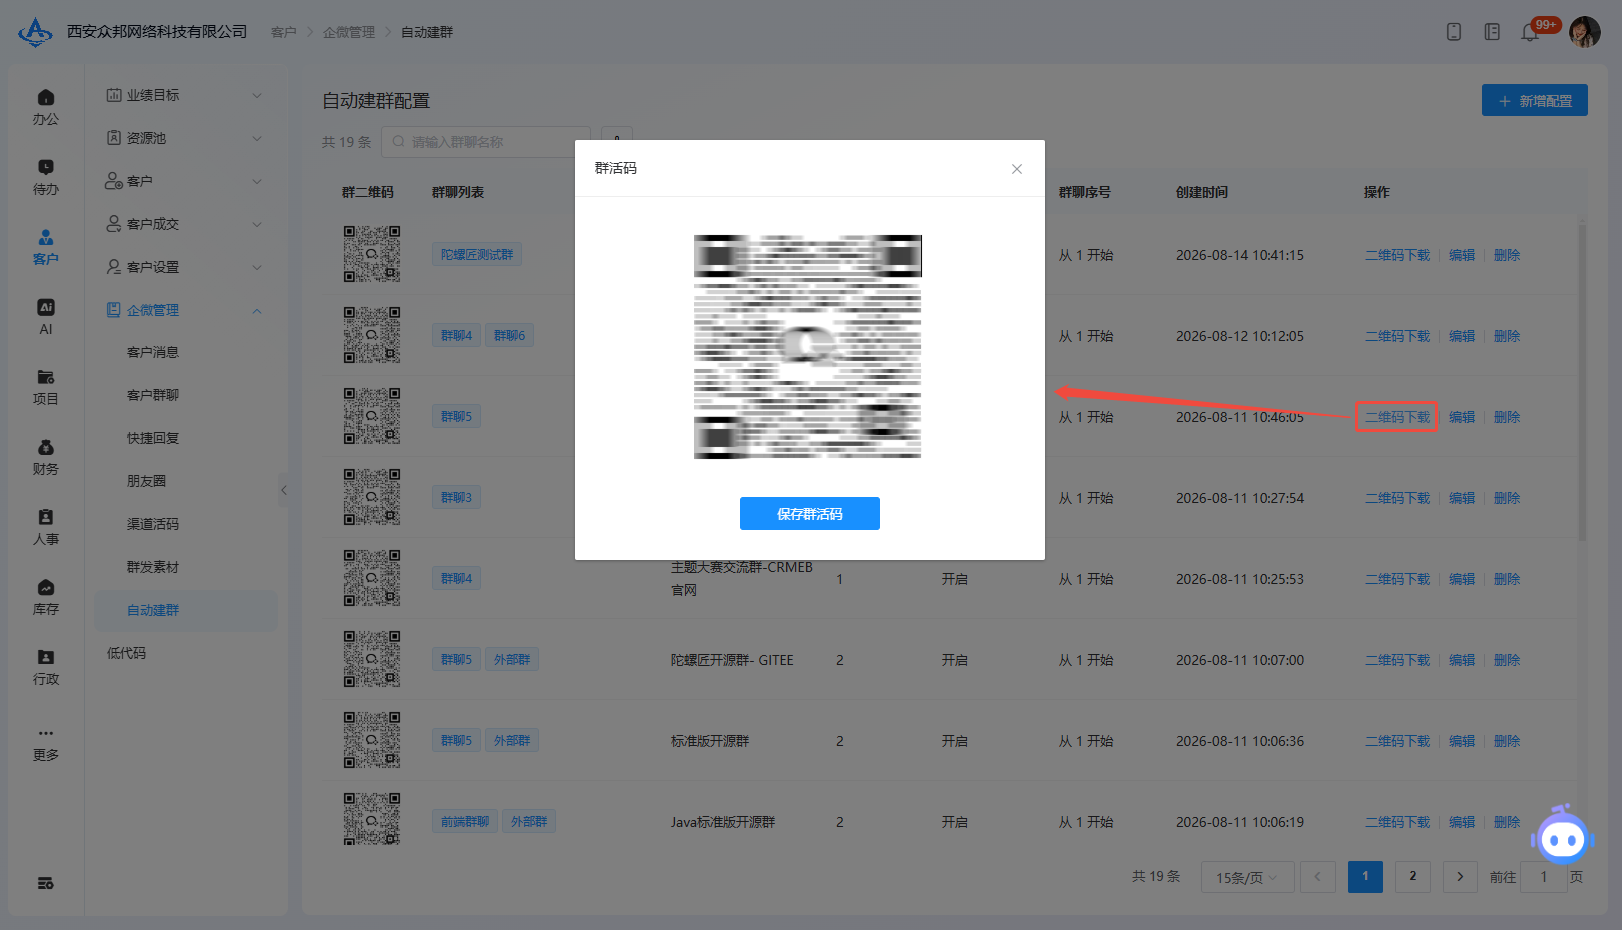The height and width of the screenshot is (930, 1622).
Task: Select the 自动建群 menu item
Action: 185,610
